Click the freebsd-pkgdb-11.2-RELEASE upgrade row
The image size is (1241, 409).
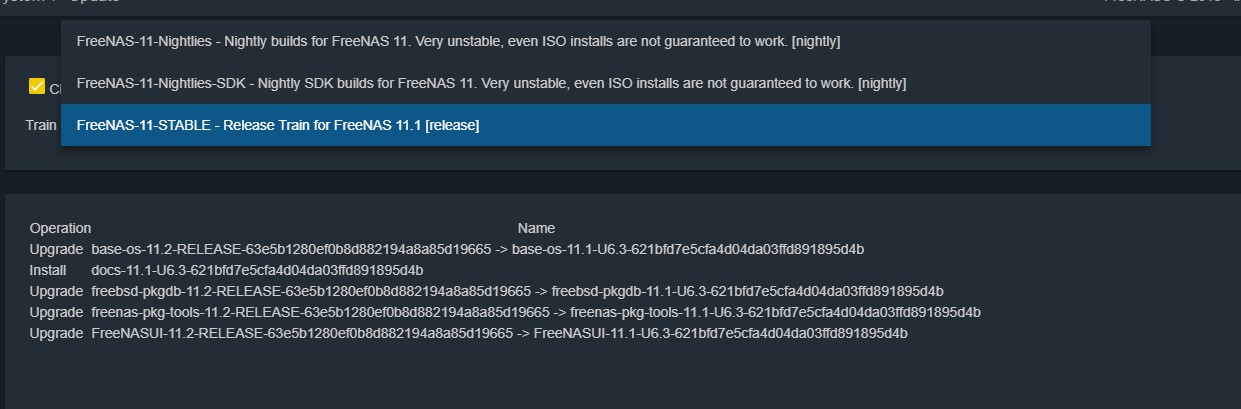[486, 291]
